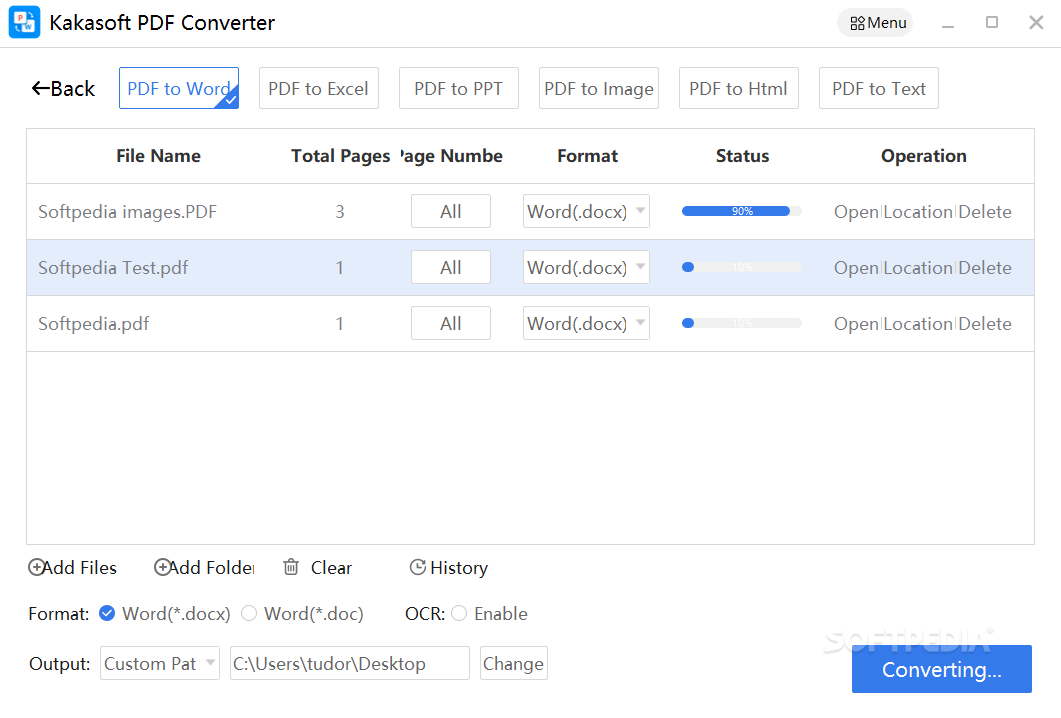This screenshot has height=718, width=1061.
Task: Click the Converting... button
Action: click(941, 669)
